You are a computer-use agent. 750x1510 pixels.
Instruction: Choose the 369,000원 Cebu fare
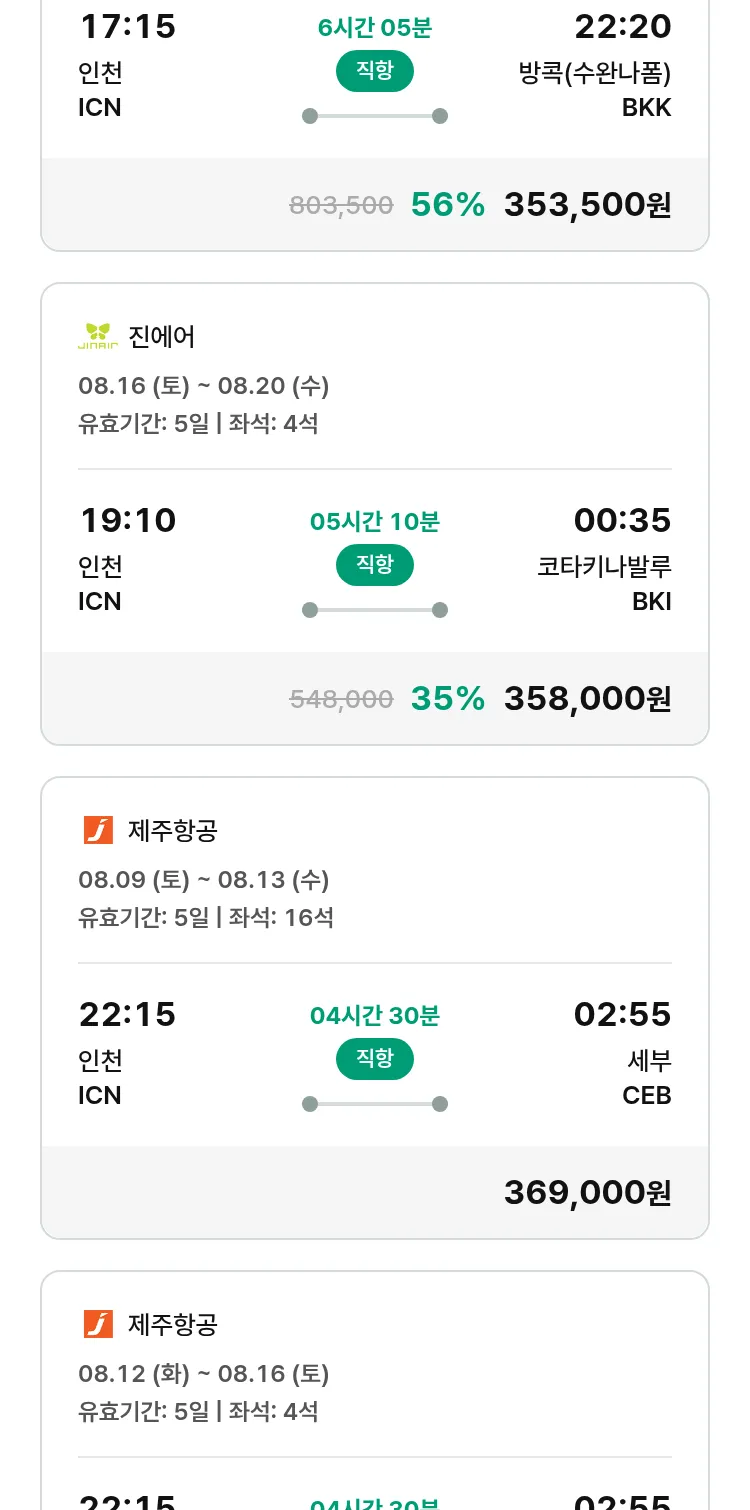(x=587, y=1192)
